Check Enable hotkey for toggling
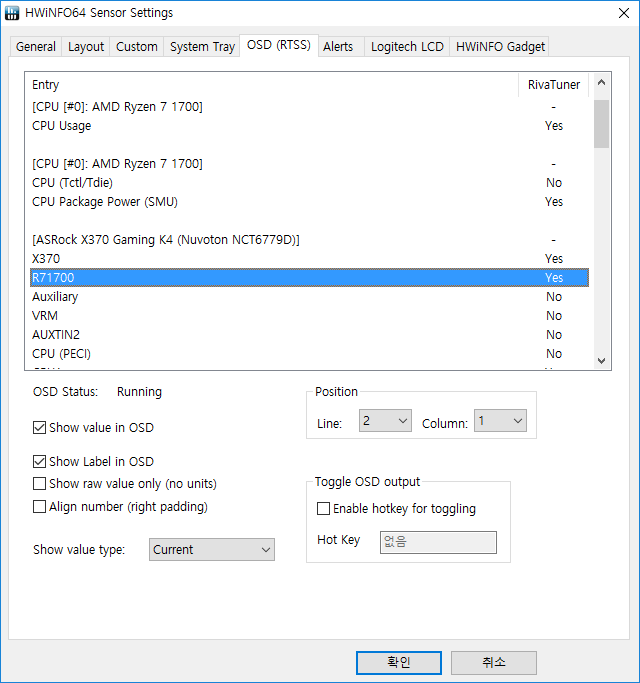The height and width of the screenshot is (683, 640). click(x=323, y=509)
